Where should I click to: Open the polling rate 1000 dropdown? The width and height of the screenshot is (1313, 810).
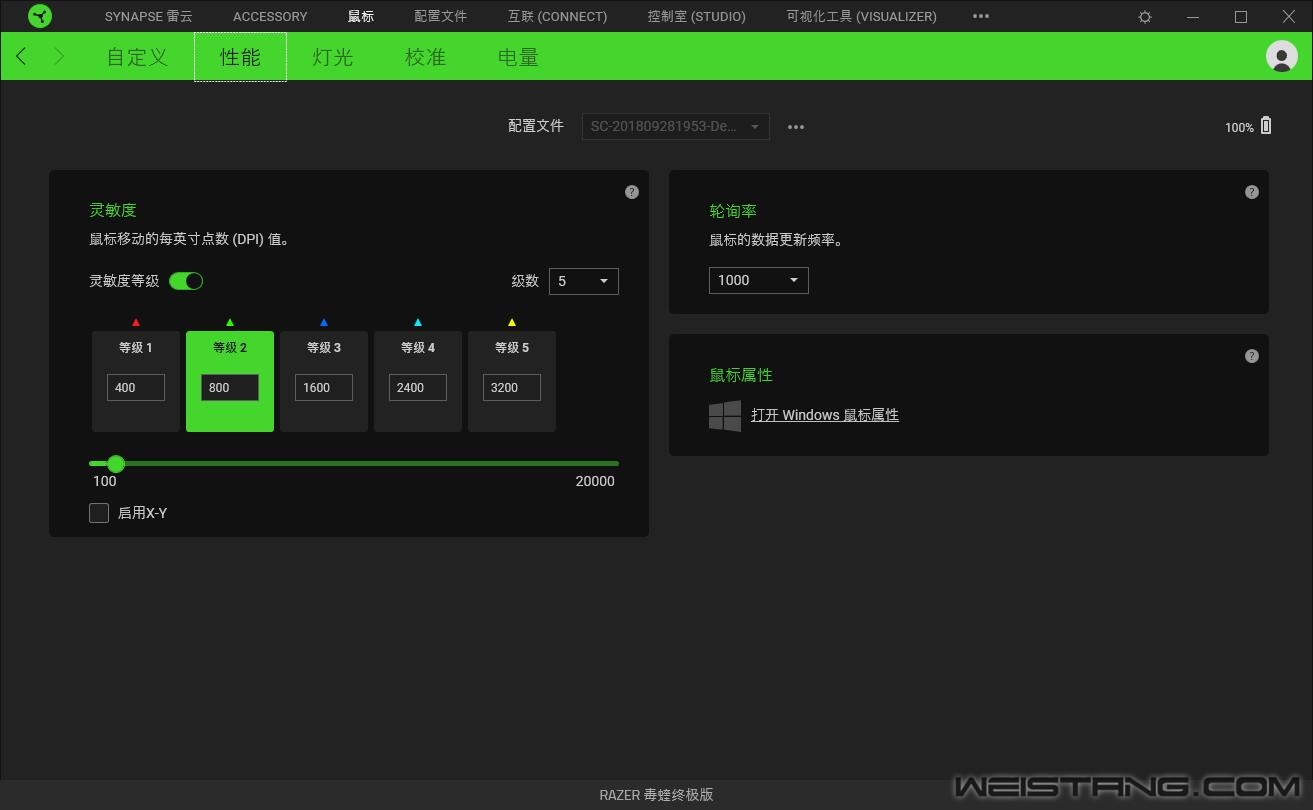[x=759, y=280]
